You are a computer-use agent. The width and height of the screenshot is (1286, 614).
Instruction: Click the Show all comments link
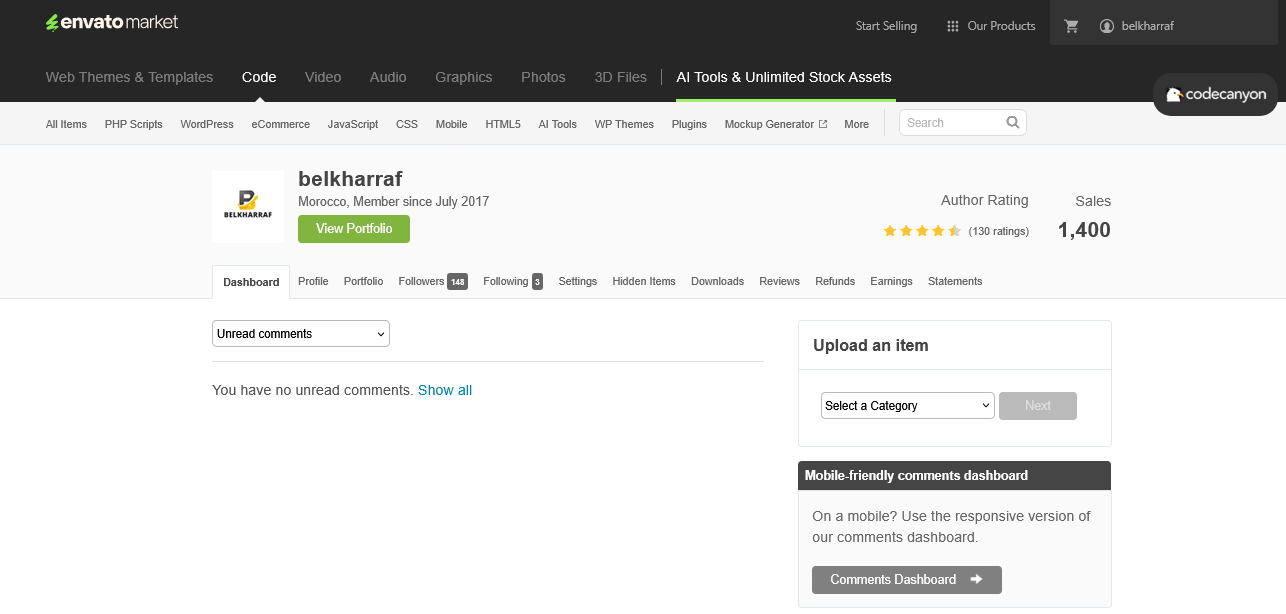click(444, 390)
